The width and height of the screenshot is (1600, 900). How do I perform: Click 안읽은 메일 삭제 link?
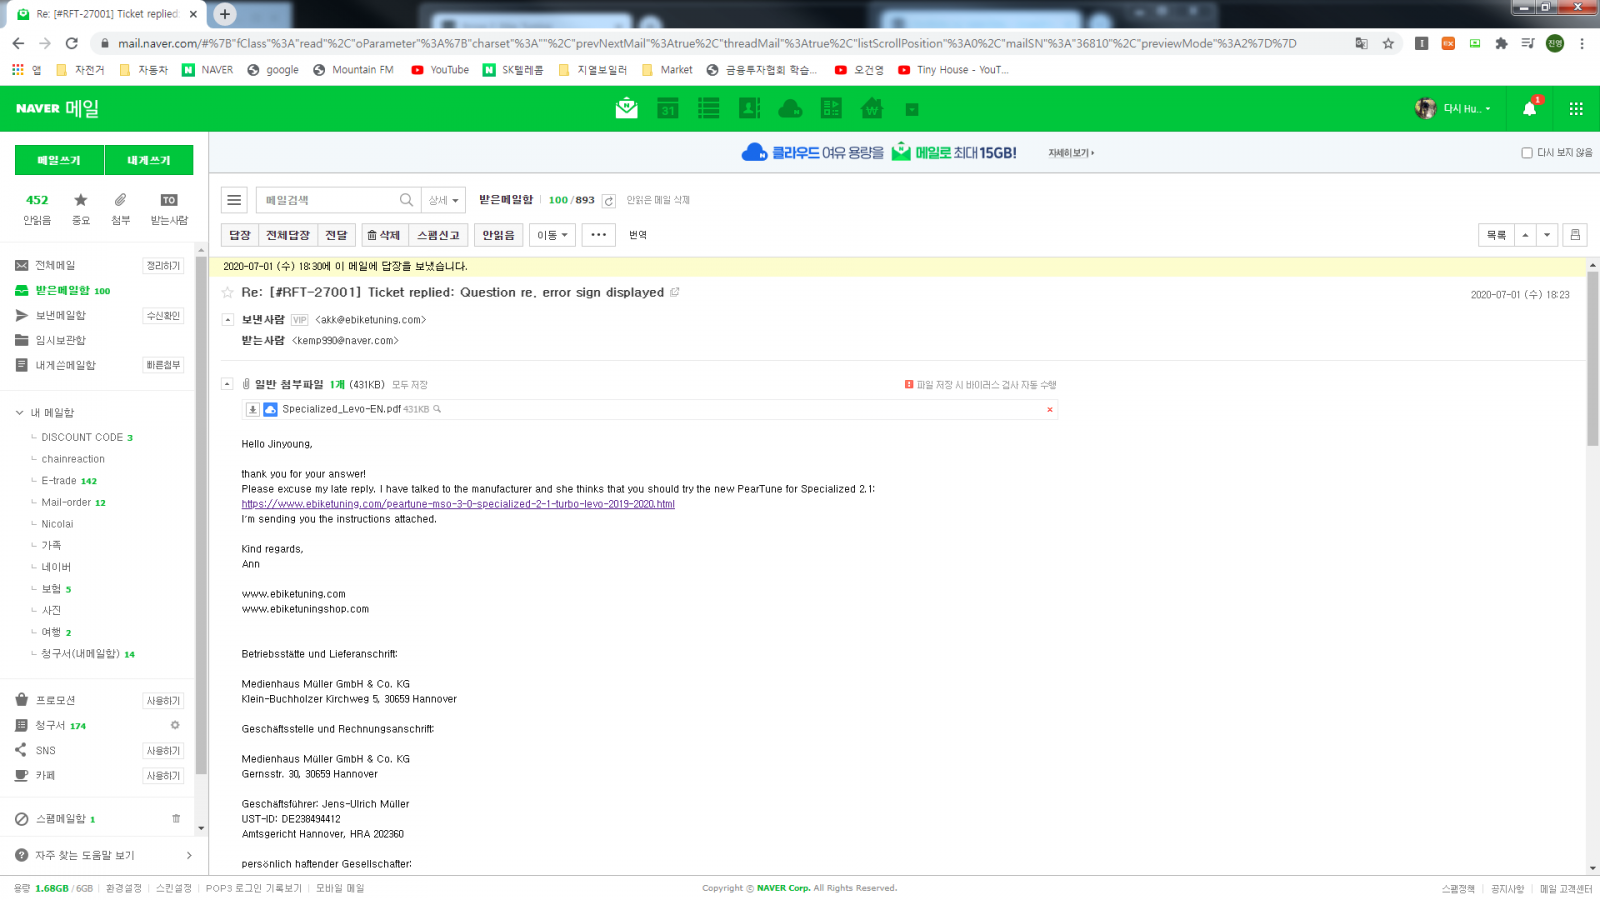(658, 200)
